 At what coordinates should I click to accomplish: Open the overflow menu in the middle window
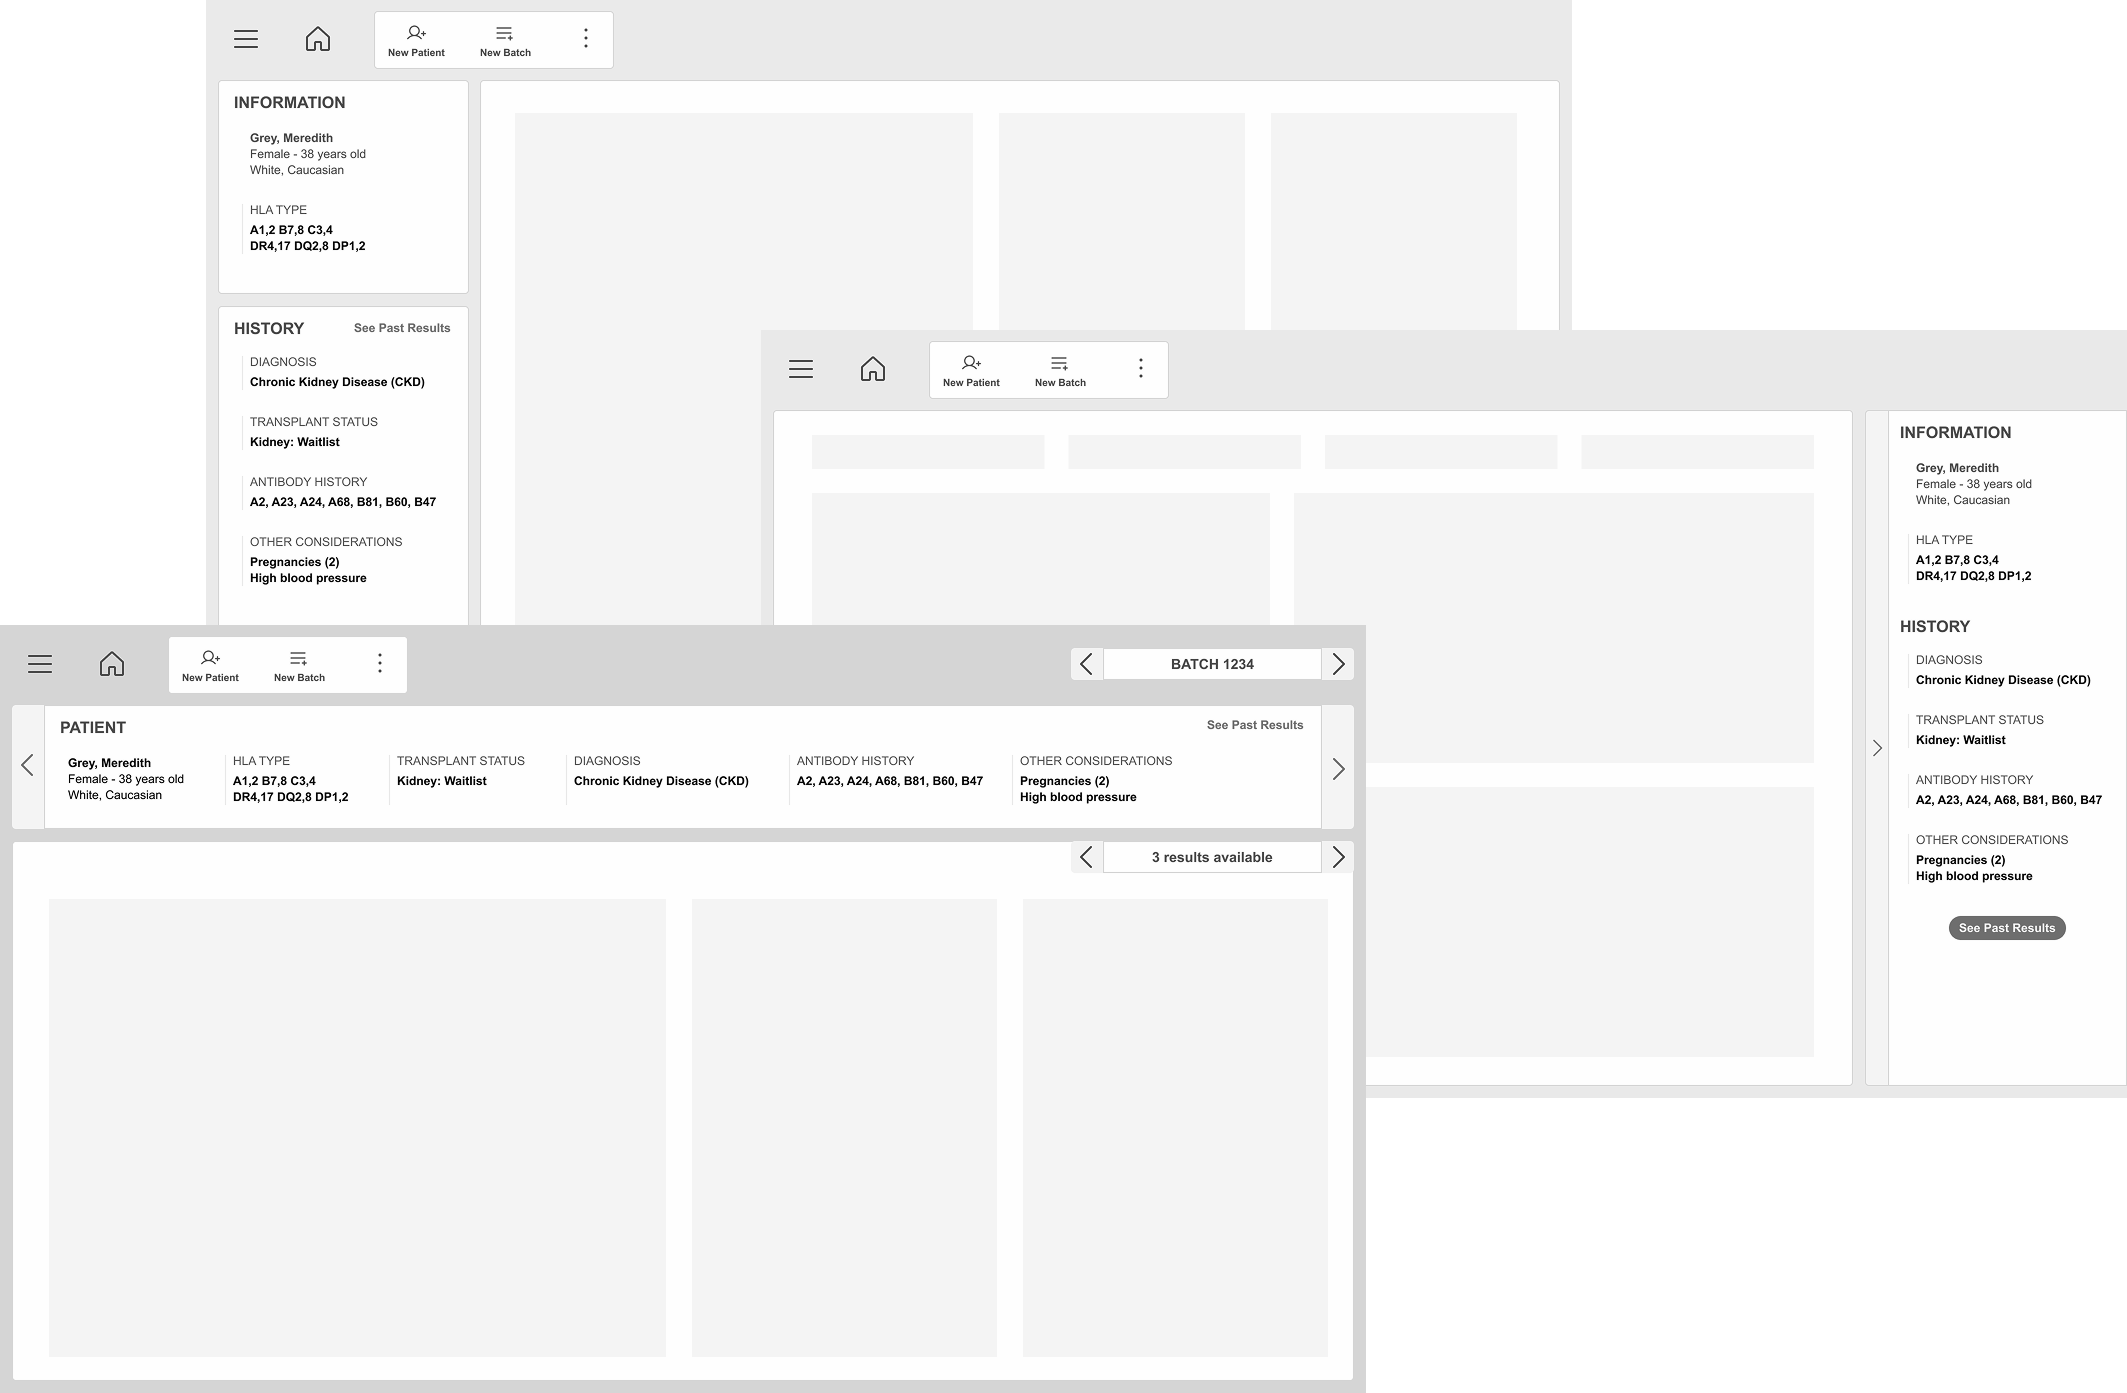1140,368
